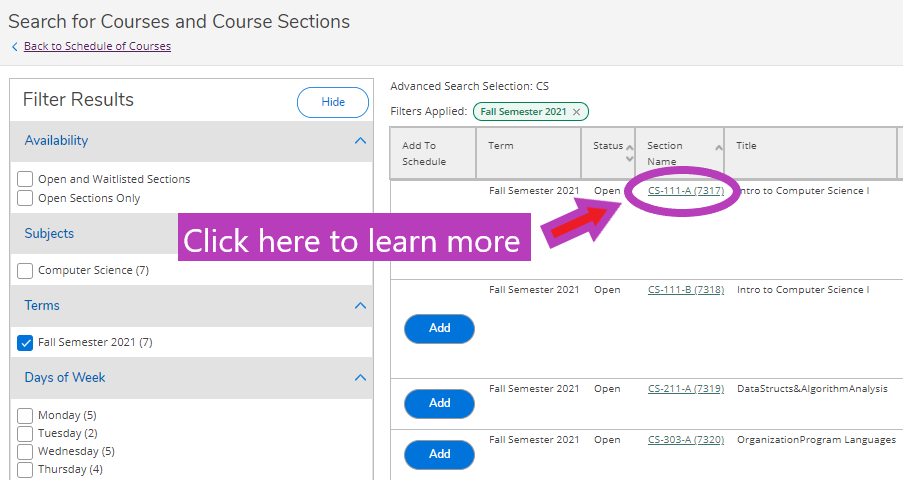Go back to Schedule of Courses

point(97,46)
